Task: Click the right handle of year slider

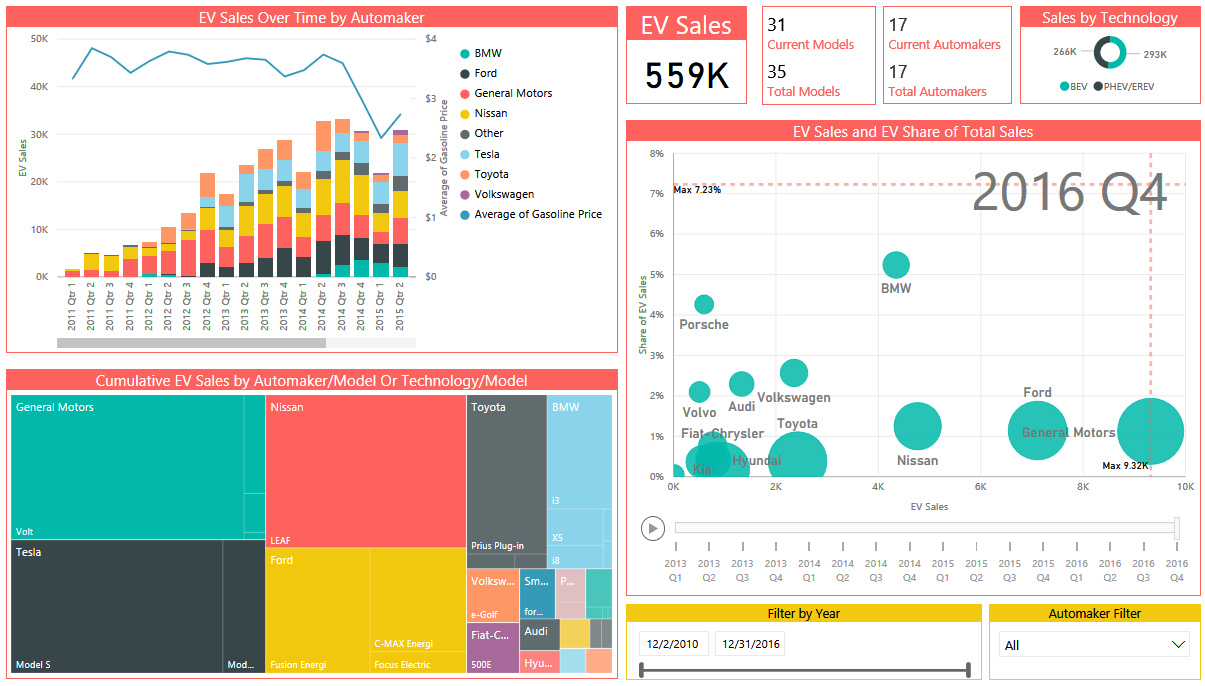Action: (969, 670)
